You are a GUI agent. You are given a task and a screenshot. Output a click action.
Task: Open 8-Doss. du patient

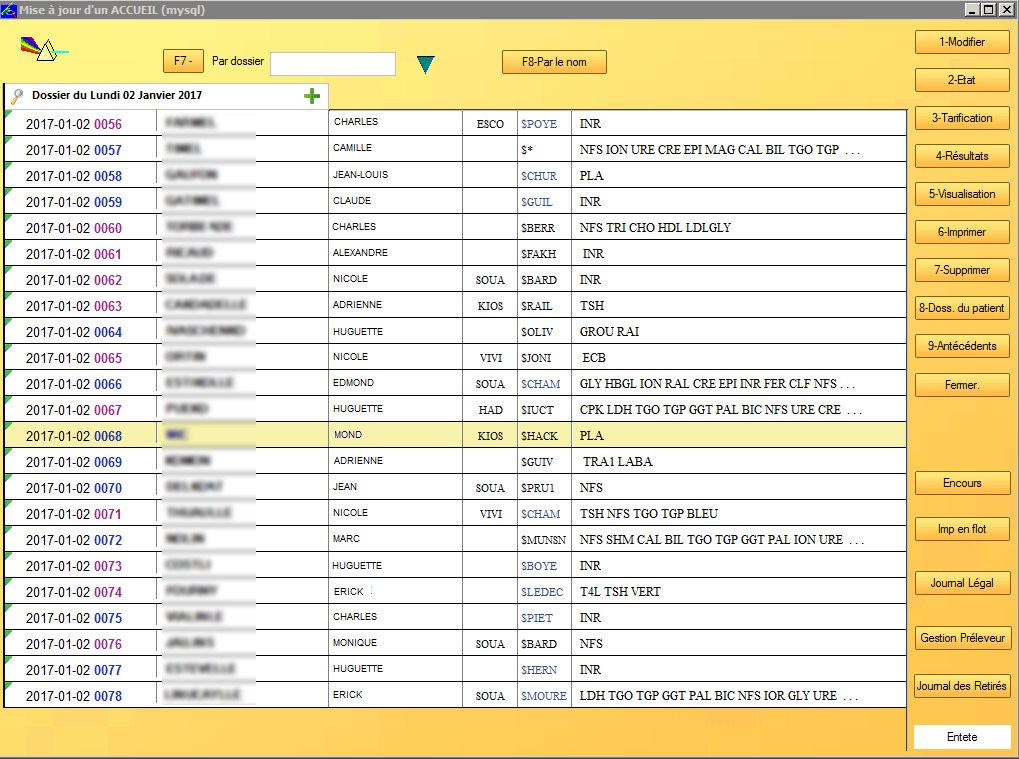[961, 308]
